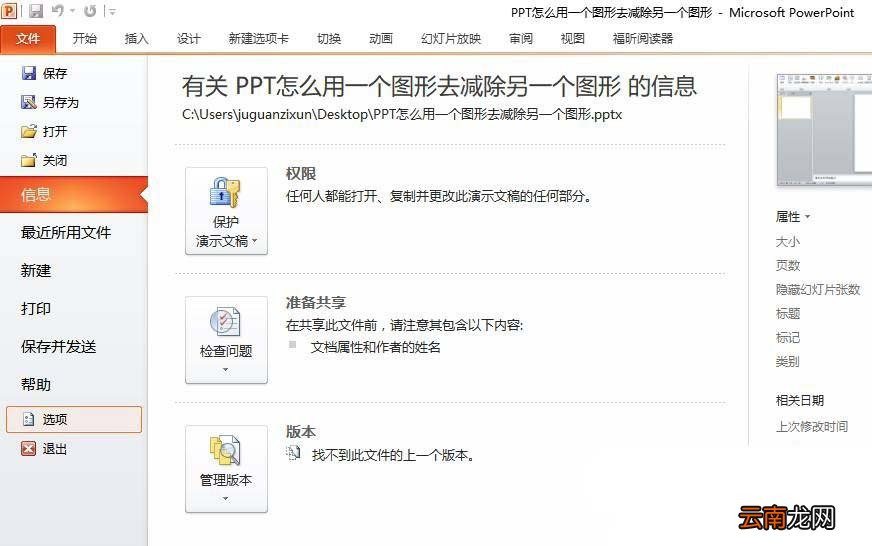The image size is (872, 546).
Task: Click the document icon beside 找不到此文件的上一个版本
Action: [293, 454]
